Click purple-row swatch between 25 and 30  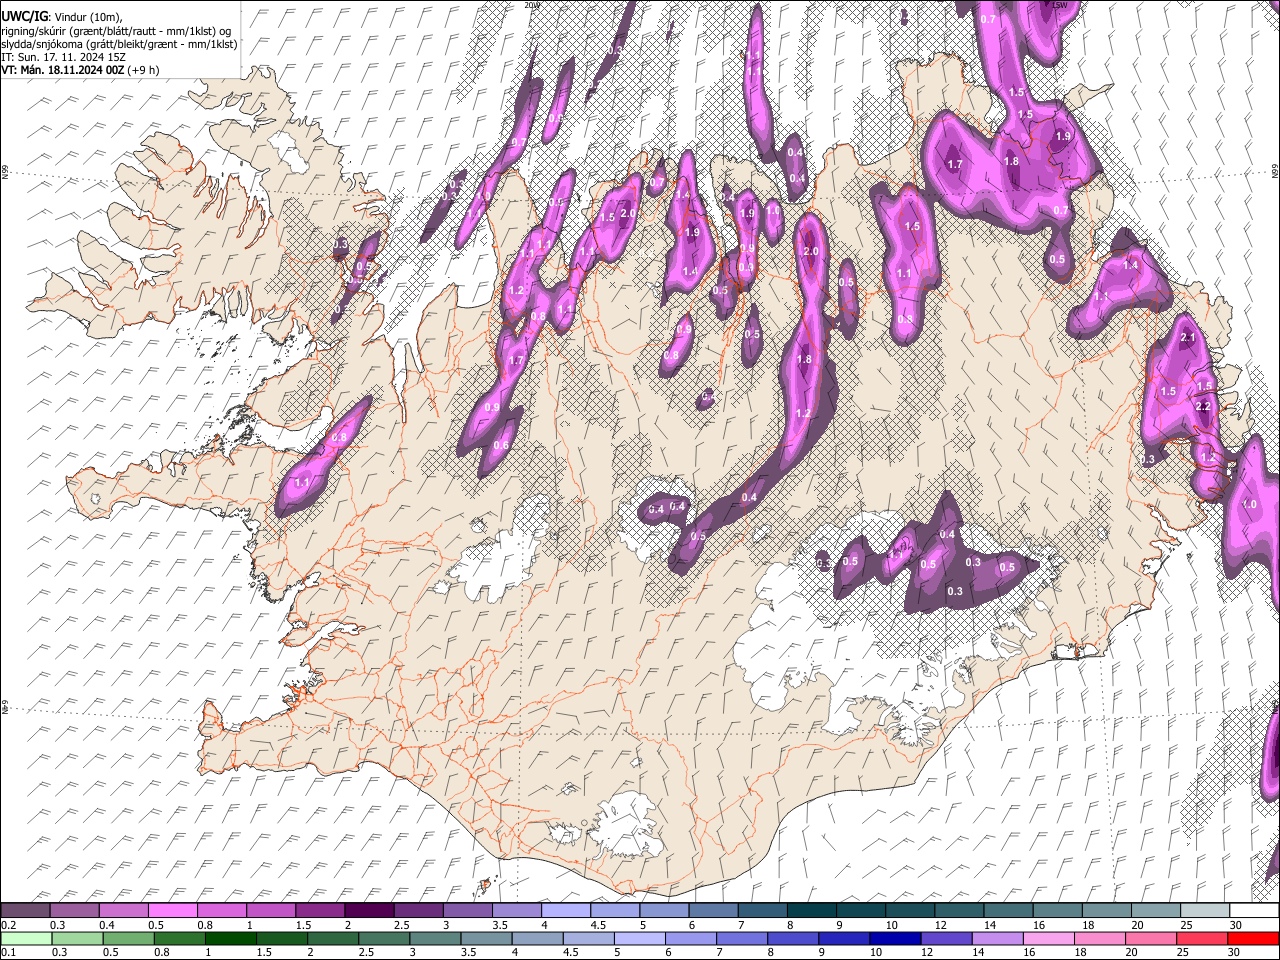[1205, 910]
